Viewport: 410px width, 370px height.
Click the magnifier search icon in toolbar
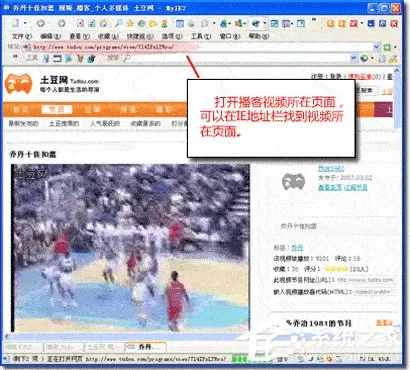pos(119,23)
